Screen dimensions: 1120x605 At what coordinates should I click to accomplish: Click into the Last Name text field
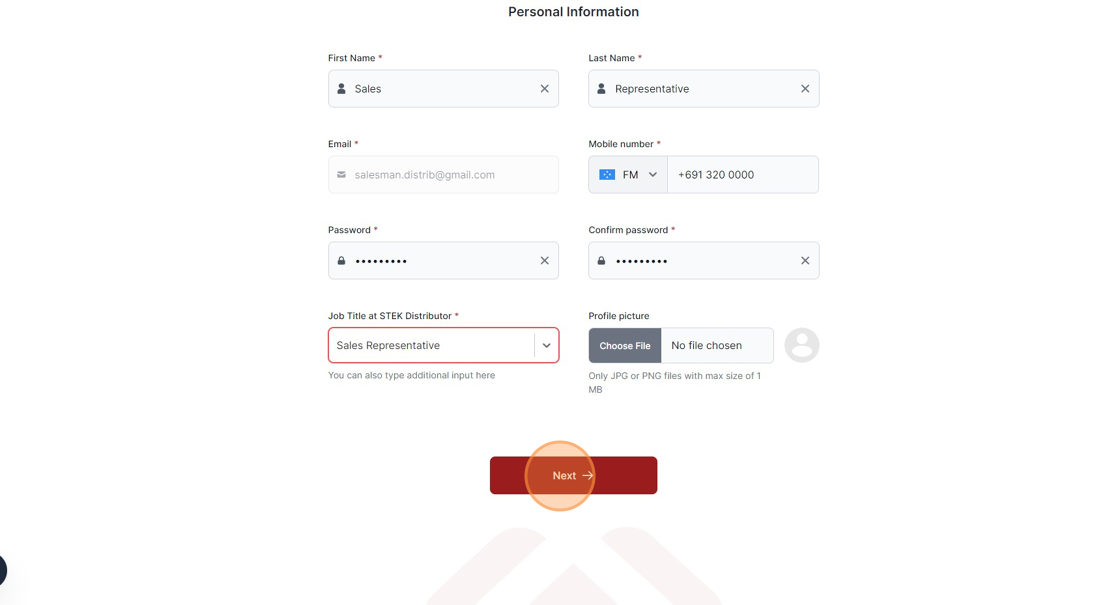tap(704, 89)
